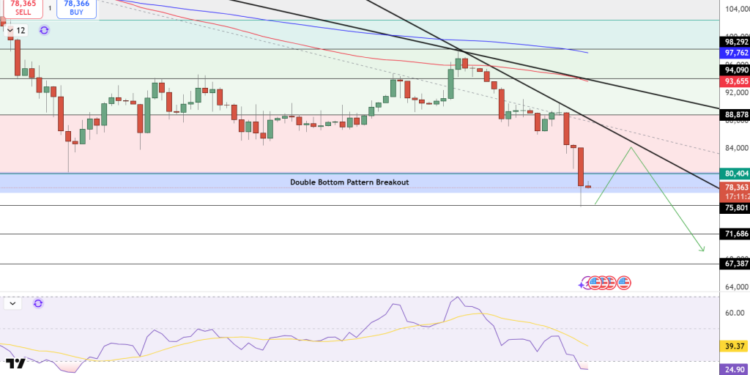Expand the RSI pane legend chevron

click(12, 303)
